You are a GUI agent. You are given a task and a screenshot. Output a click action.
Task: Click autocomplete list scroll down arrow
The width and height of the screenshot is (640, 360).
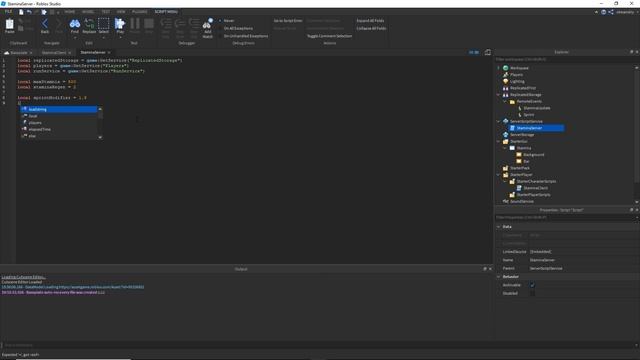[100, 137]
